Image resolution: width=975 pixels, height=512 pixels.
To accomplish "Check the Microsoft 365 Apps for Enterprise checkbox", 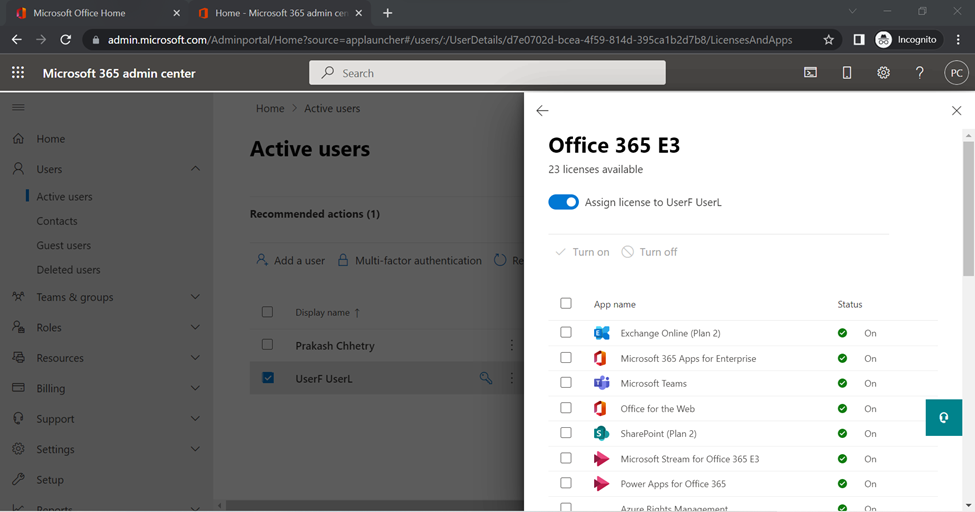I will [x=566, y=358].
